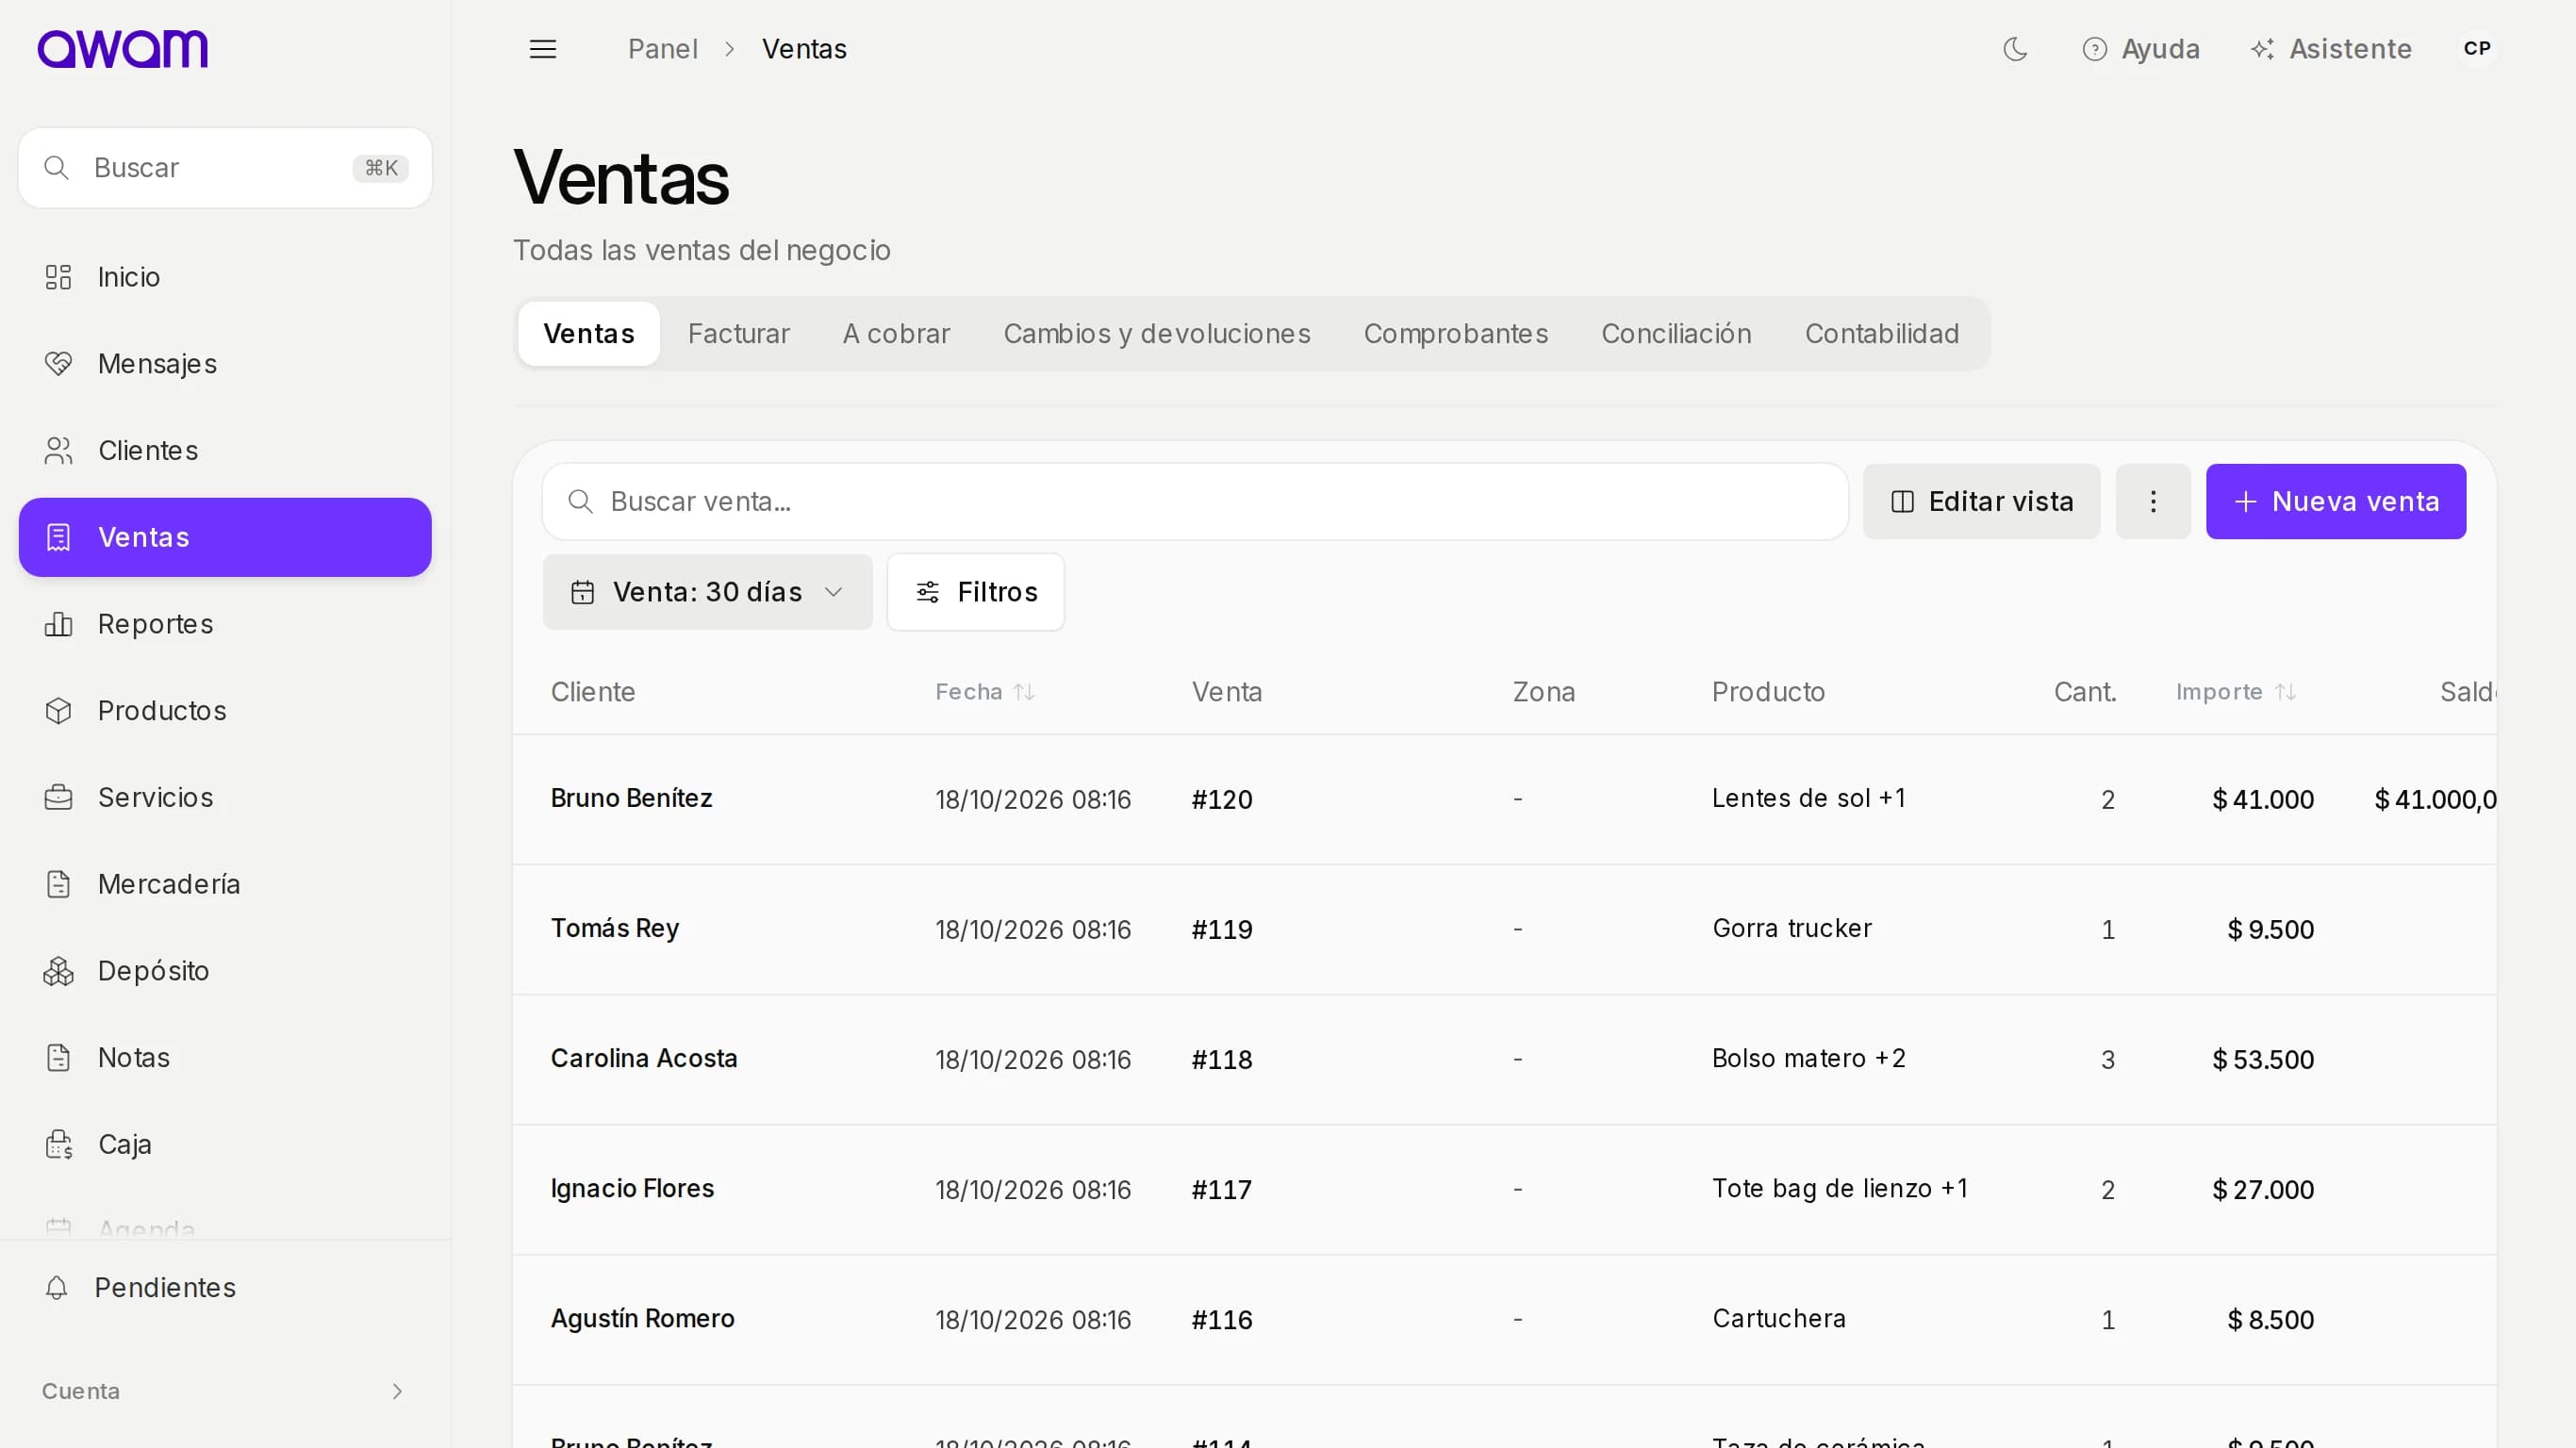Image resolution: width=2576 pixels, height=1448 pixels.
Task: Focus the sidebar Buscar field
Action: 225,168
